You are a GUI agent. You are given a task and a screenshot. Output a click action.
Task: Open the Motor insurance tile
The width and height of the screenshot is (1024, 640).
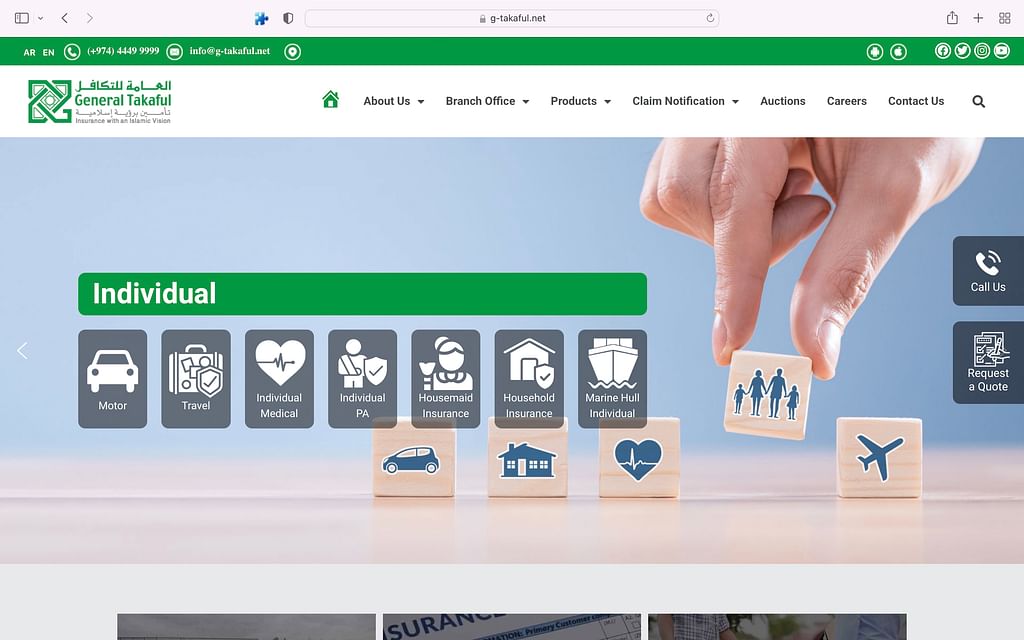coord(112,379)
